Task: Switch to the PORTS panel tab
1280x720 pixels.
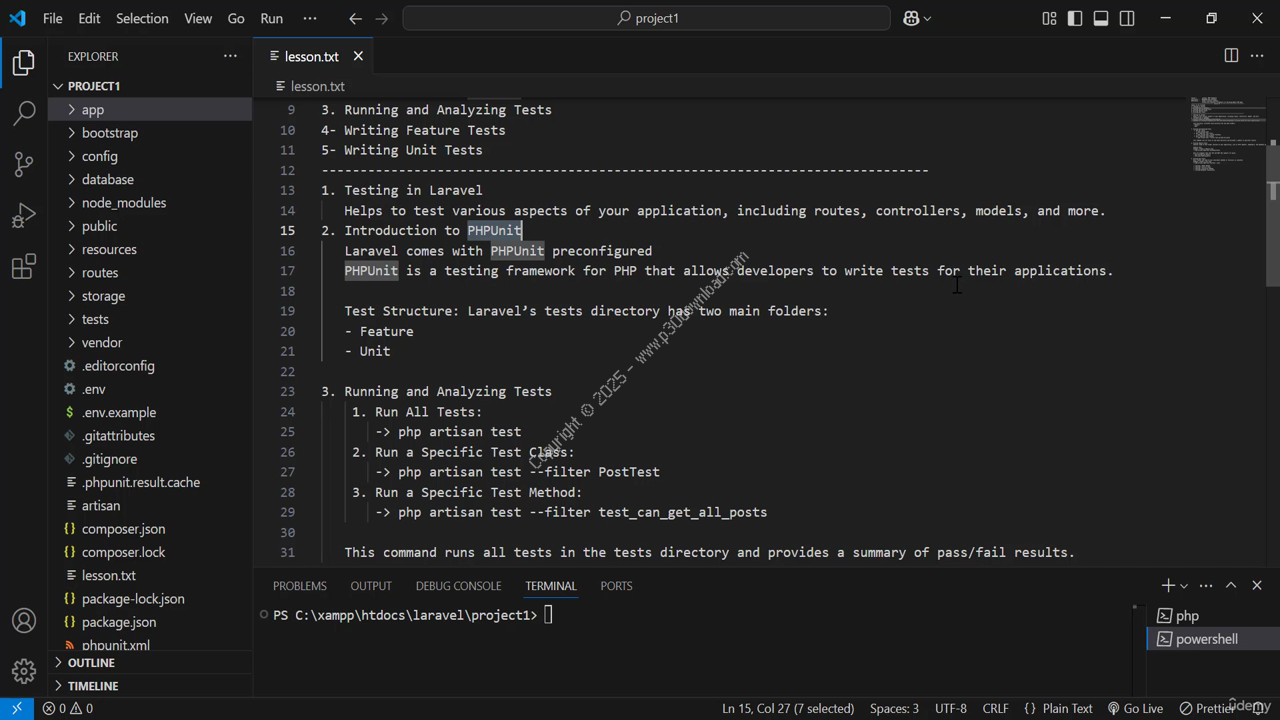Action: point(616,586)
